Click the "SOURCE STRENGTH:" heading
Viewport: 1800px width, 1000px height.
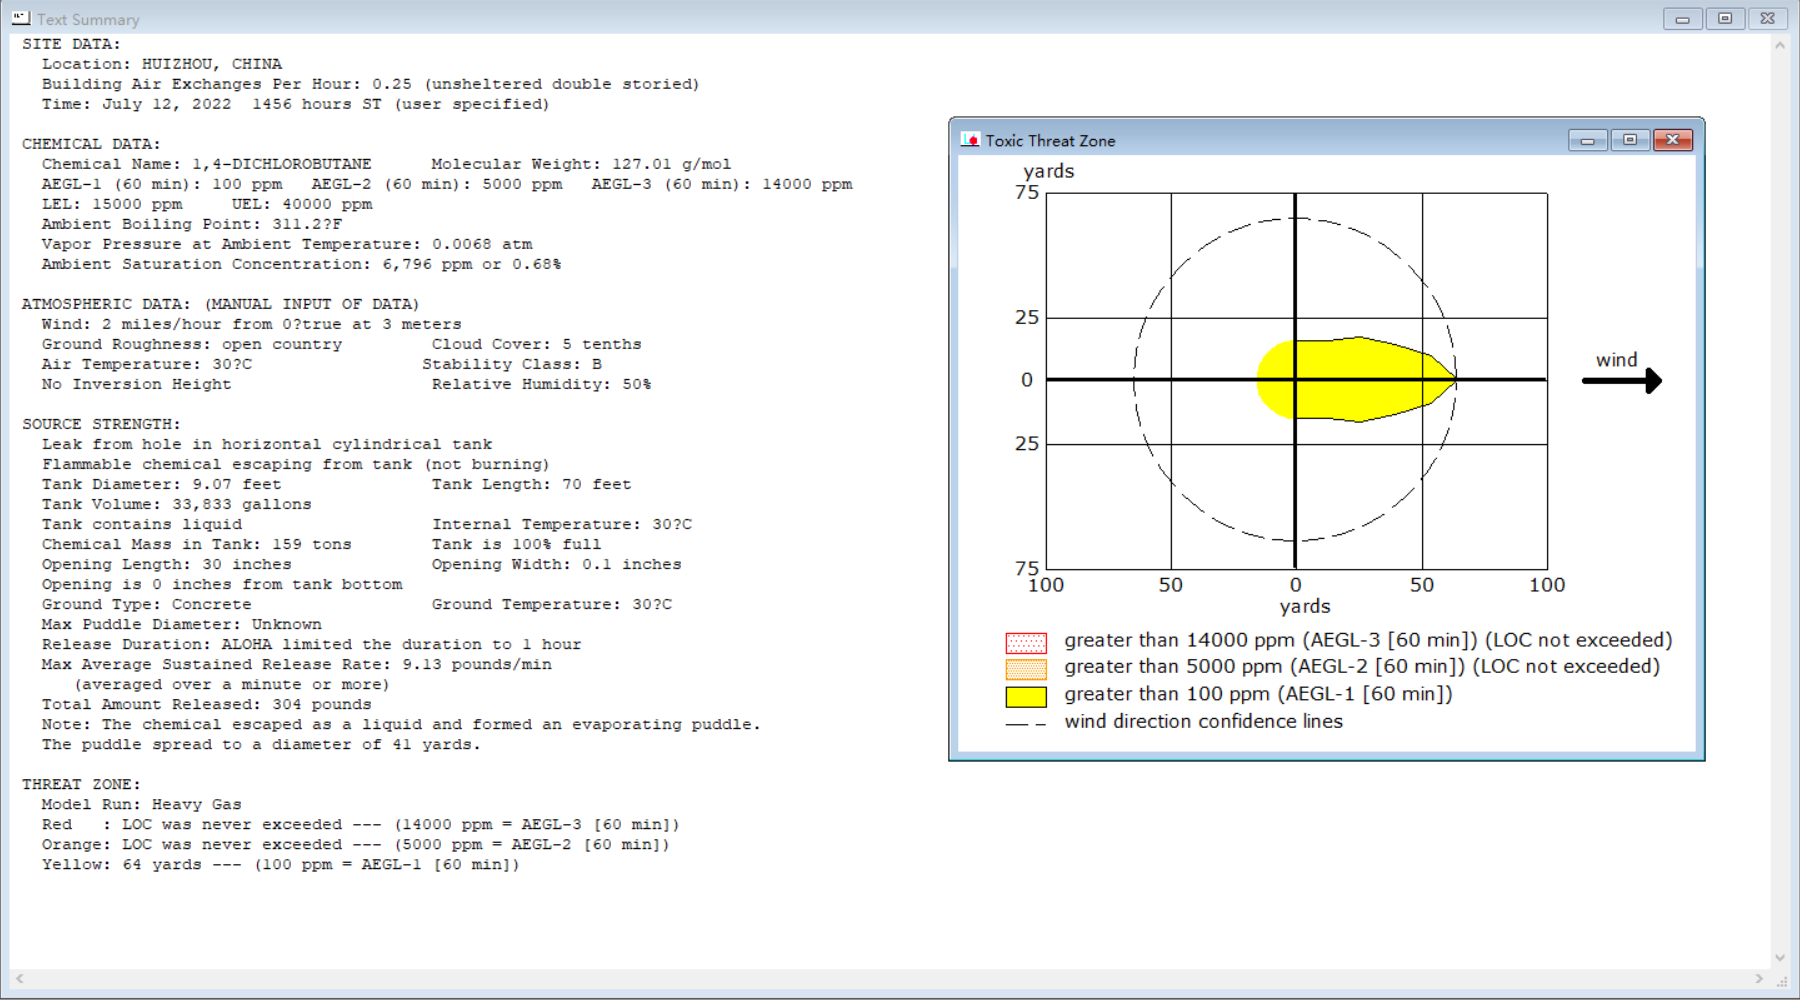click(x=101, y=424)
